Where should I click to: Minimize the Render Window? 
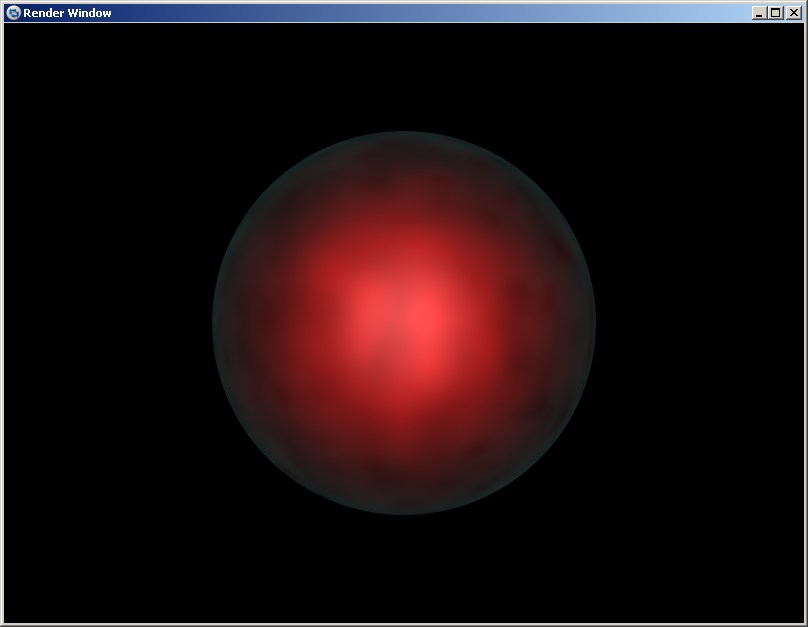click(759, 13)
